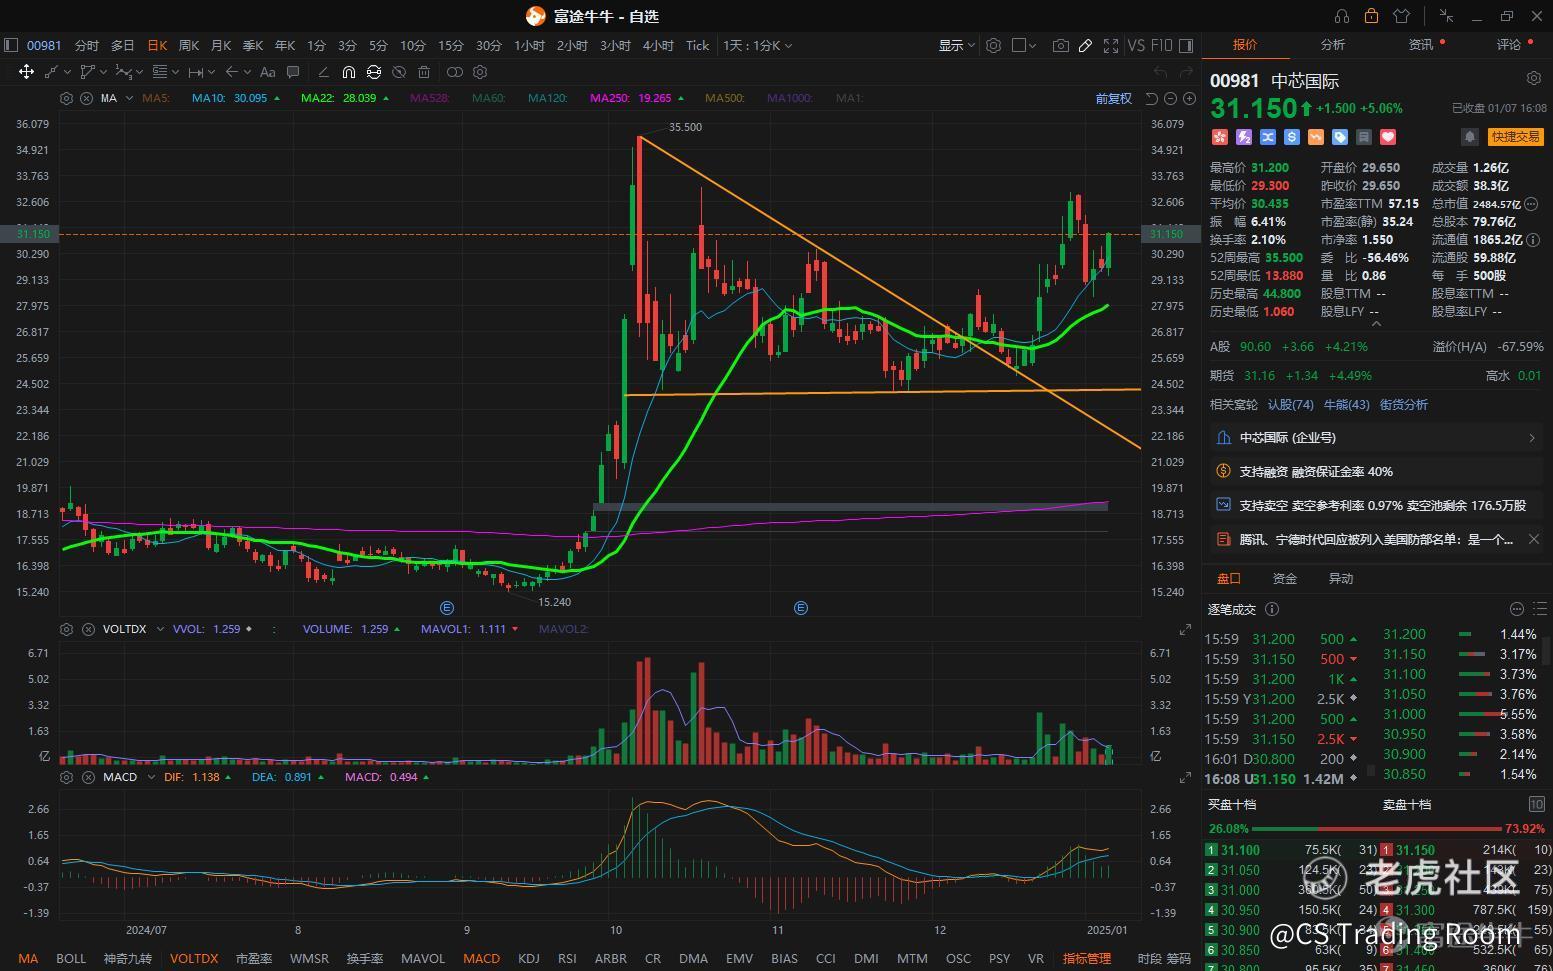
Task: Click the info icon beside 逐笔成交
Action: click(1272, 609)
